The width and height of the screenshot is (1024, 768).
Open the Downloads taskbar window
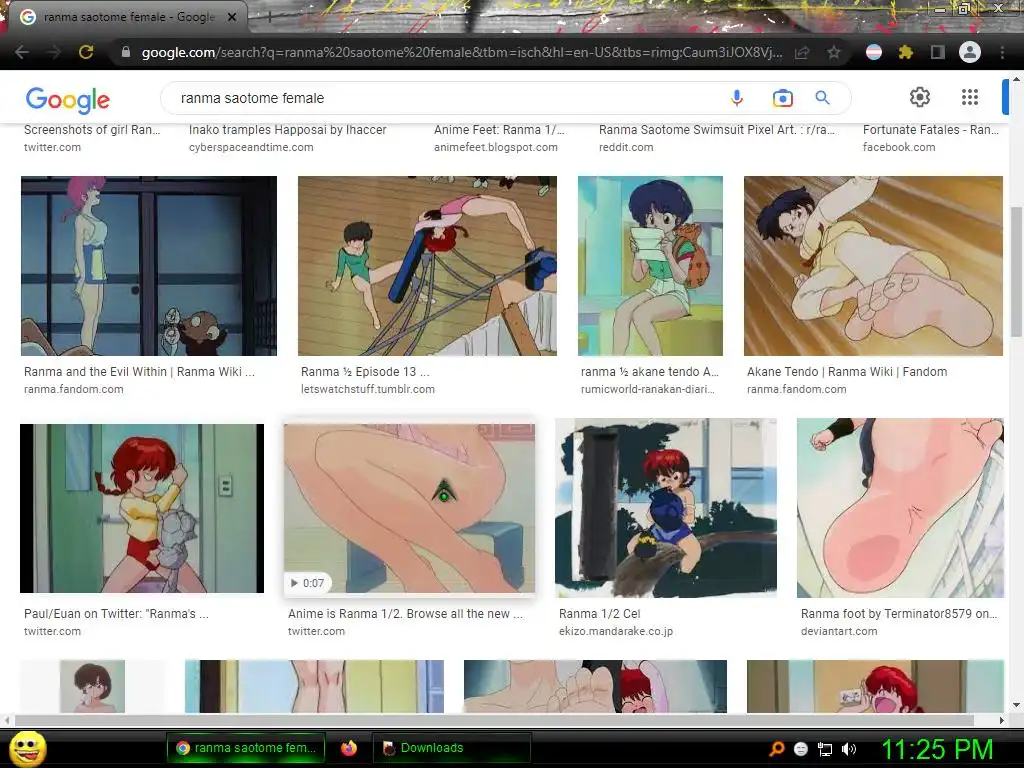click(x=451, y=748)
